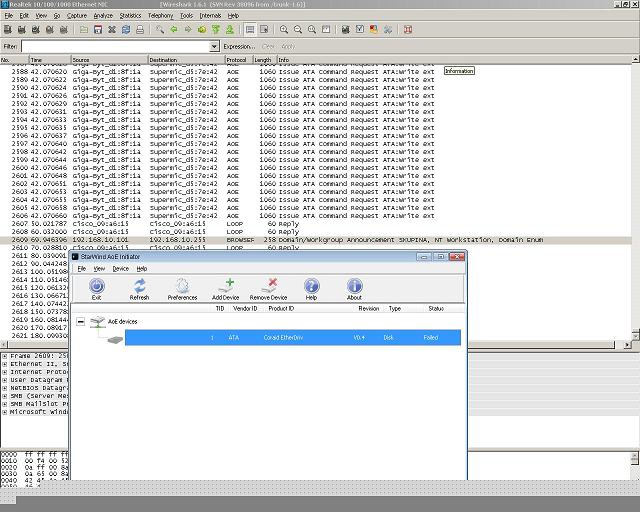This screenshot has width=640, height=512.
Task: Save the capture file with floppy icon
Action: point(98,29)
